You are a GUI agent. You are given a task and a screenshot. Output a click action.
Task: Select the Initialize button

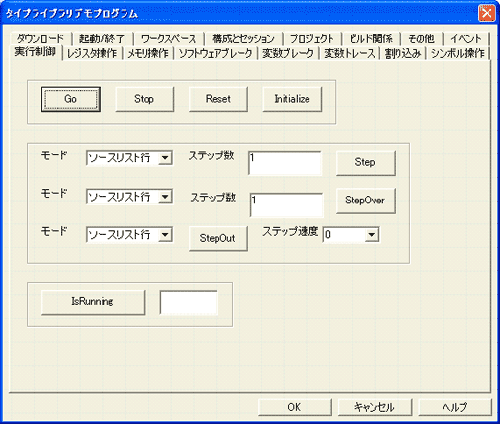tap(292, 99)
